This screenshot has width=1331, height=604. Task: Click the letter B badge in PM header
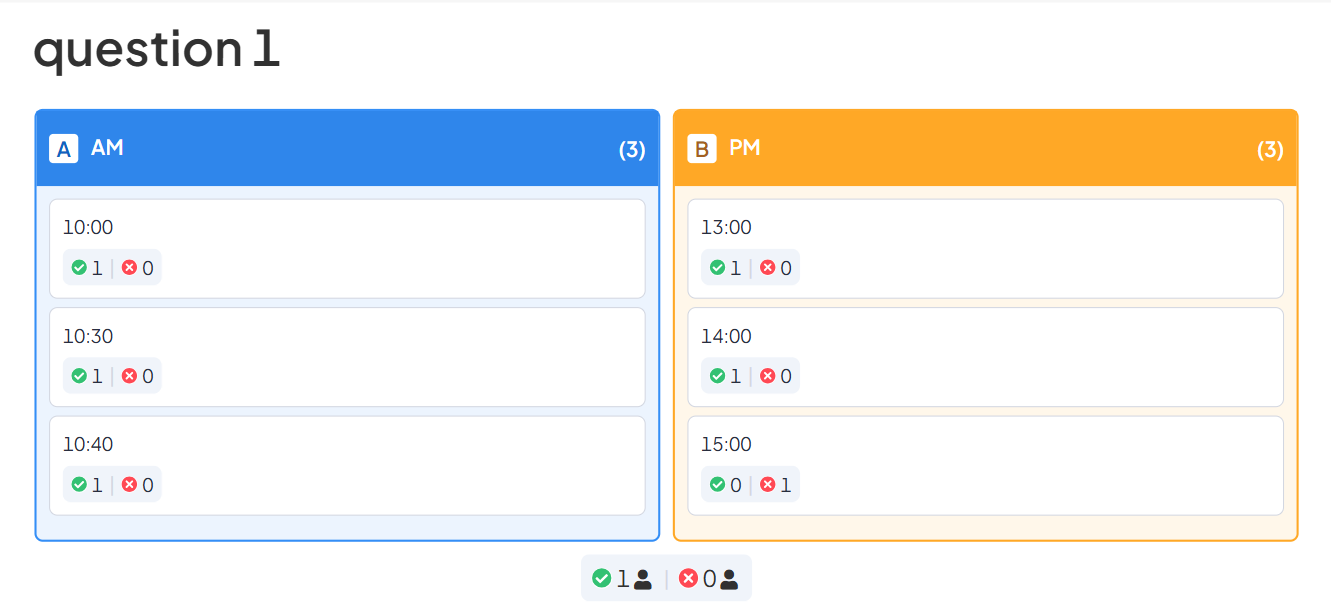tap(702, 149)
